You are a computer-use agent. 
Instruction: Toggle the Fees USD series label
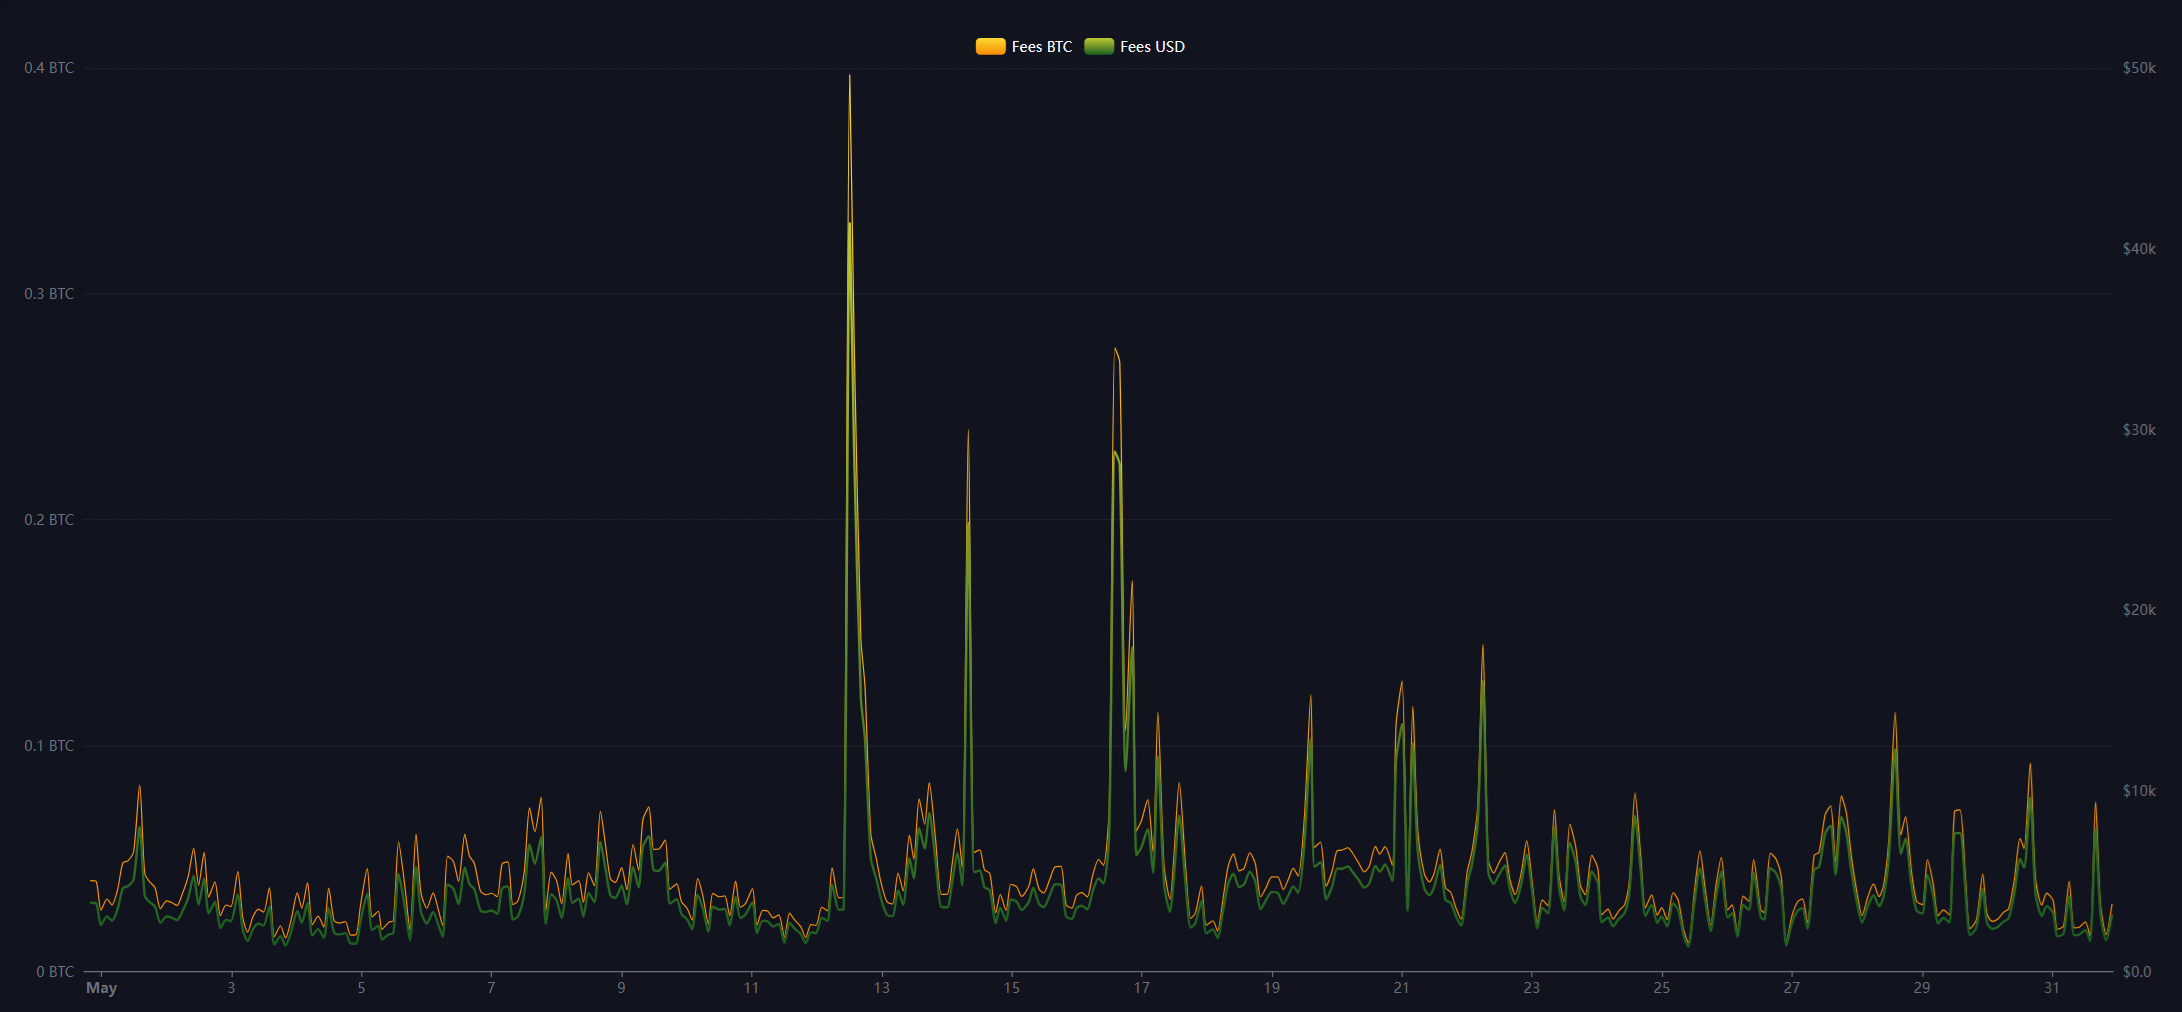(x=1152, y=47)
